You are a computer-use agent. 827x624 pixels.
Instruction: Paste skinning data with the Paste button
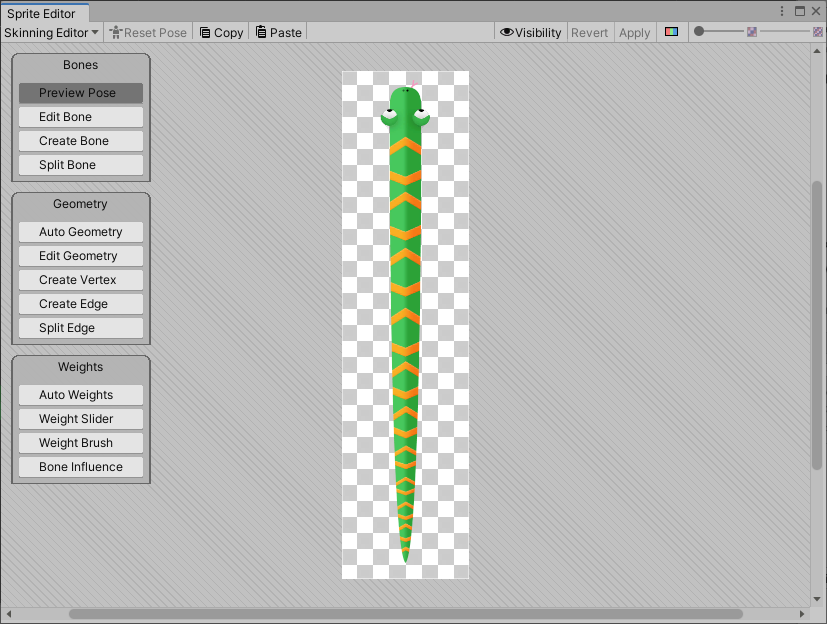[x=278, y=32]
